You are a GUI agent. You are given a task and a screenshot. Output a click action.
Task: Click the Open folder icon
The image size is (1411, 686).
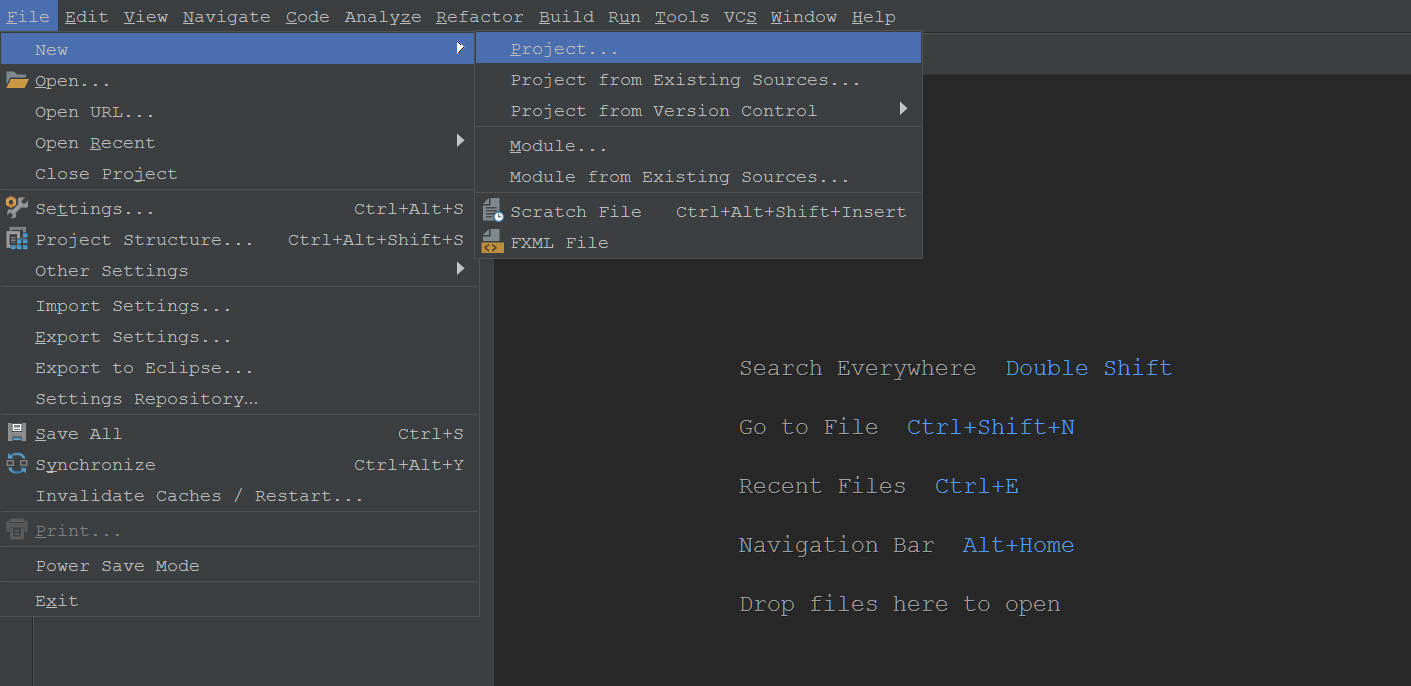[x=17, y=80]
